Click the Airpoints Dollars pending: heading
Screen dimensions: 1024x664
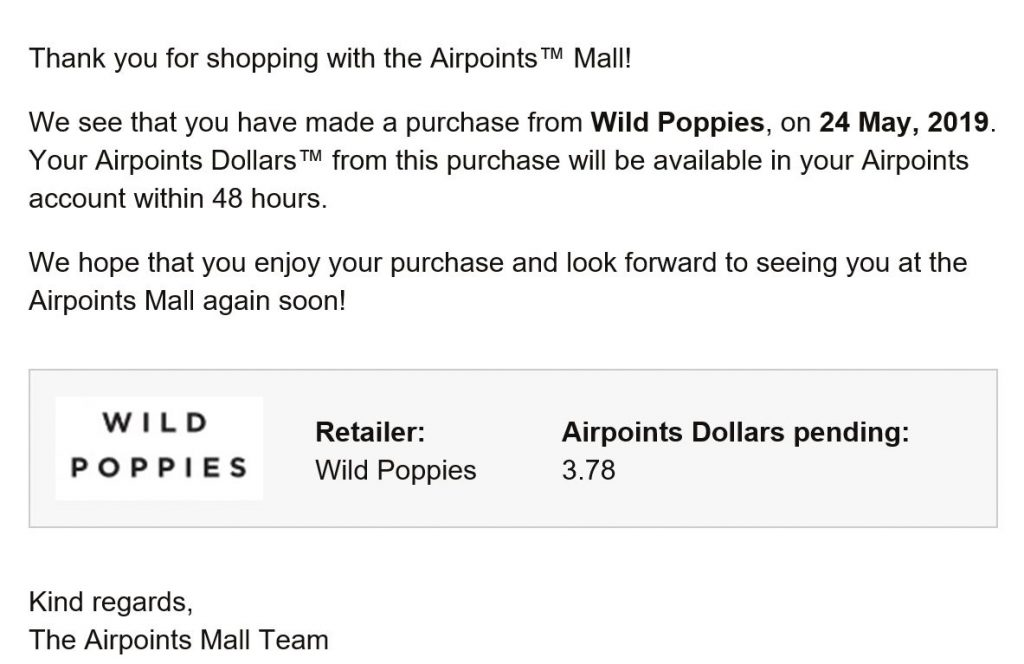(735, 432)
